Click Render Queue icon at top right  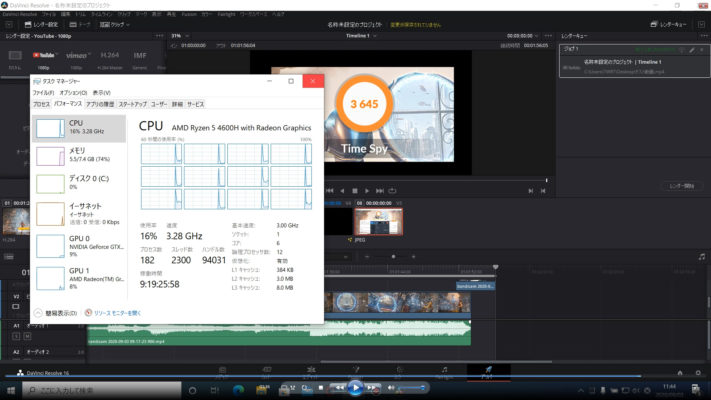(x=653, y=24)
